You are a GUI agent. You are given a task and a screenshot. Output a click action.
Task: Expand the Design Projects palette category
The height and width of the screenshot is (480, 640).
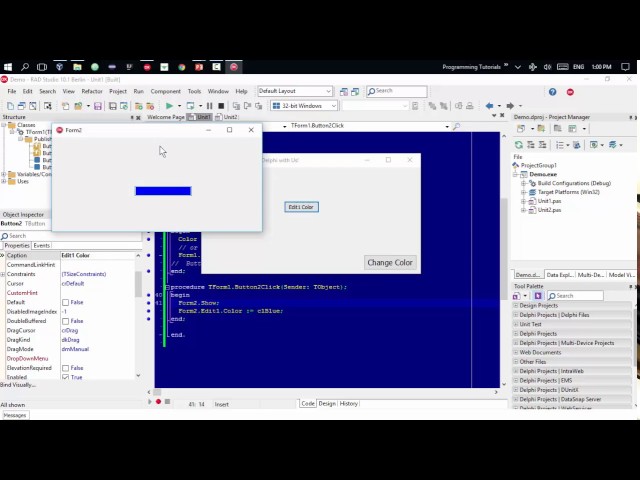516,306
